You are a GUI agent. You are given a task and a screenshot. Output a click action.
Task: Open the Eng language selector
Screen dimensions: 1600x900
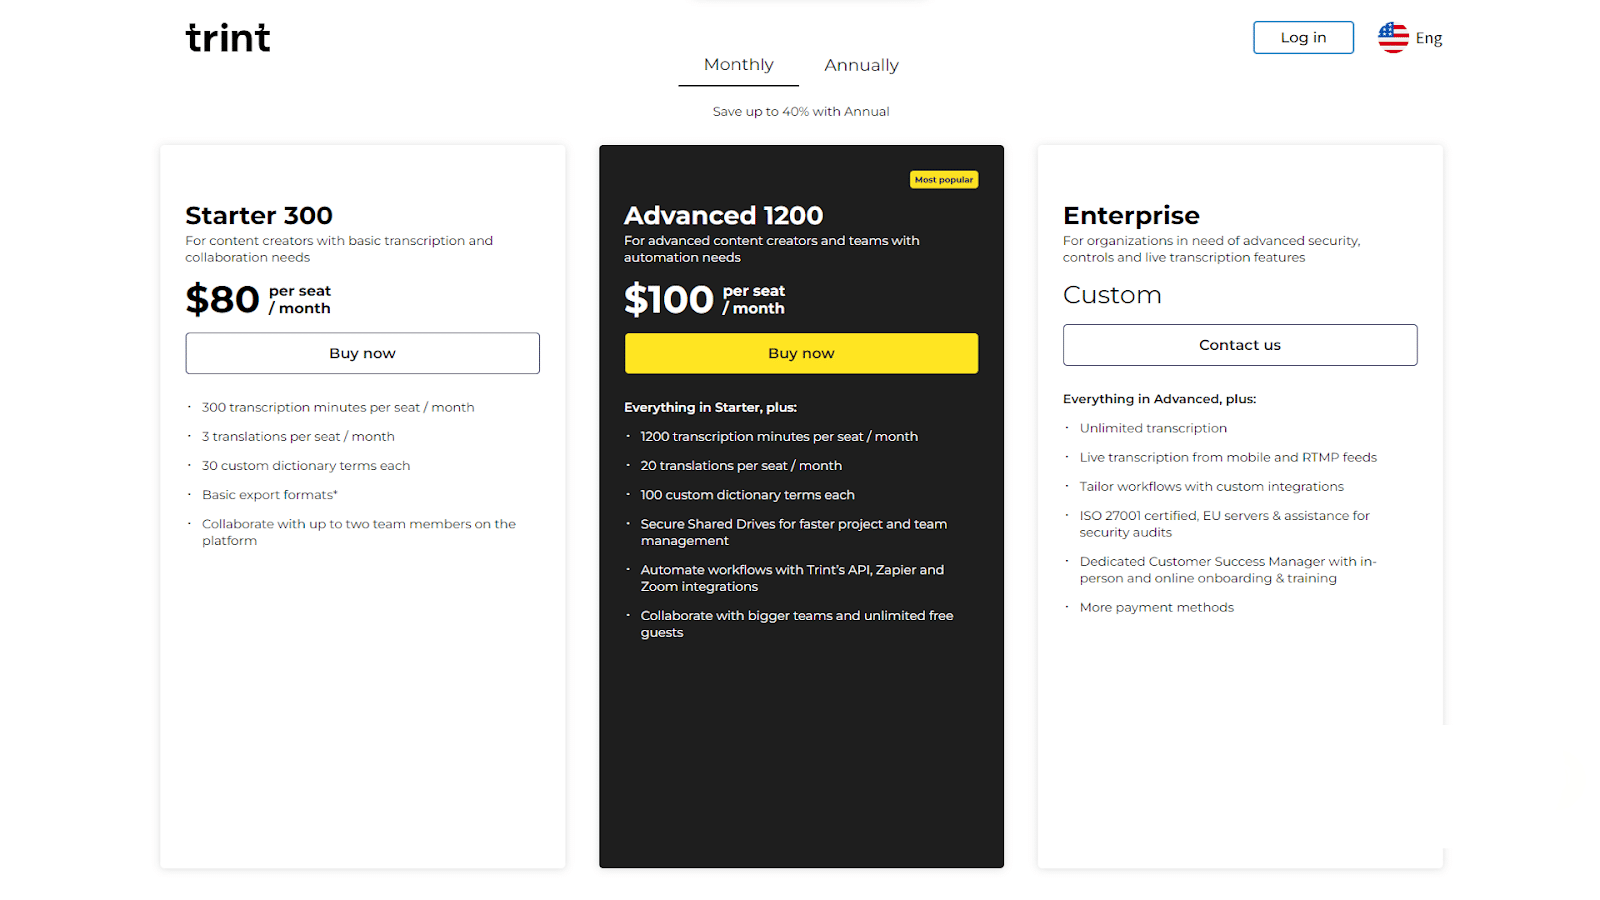point(1428,37)
